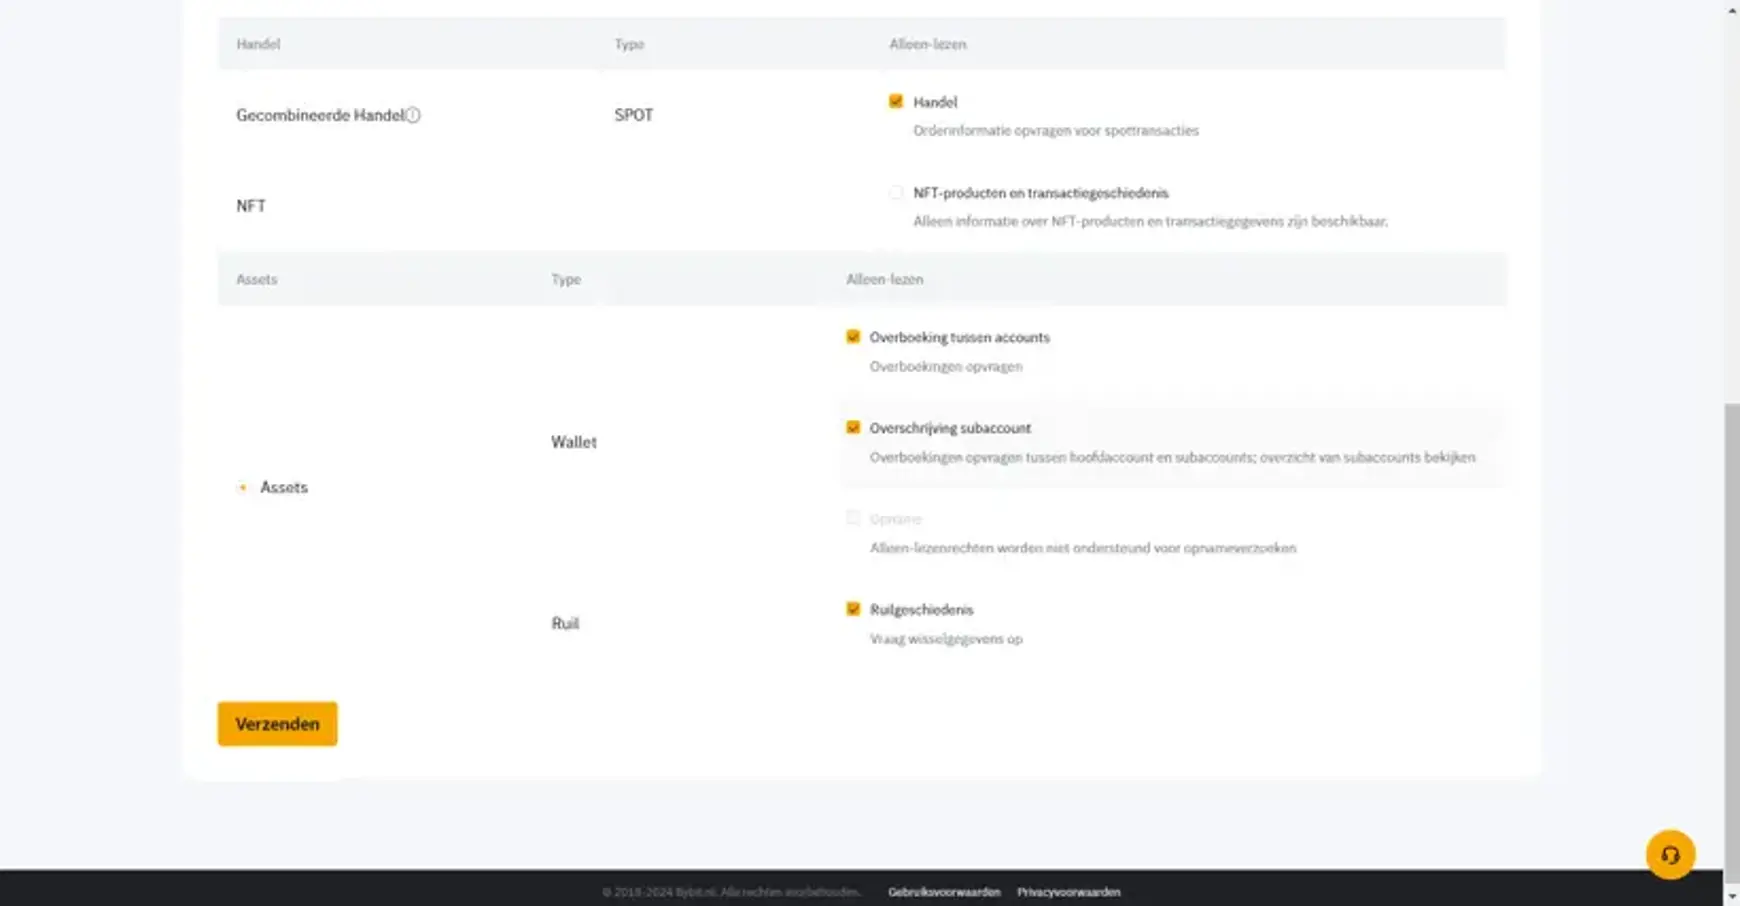
Task: Click the Ruil type label
Action: 565,622
